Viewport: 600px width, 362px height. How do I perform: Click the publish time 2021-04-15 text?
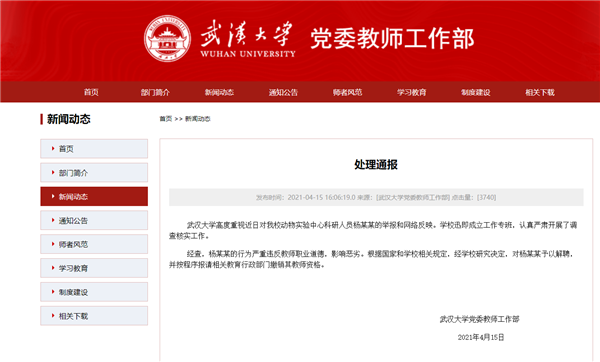pos(305,197)
